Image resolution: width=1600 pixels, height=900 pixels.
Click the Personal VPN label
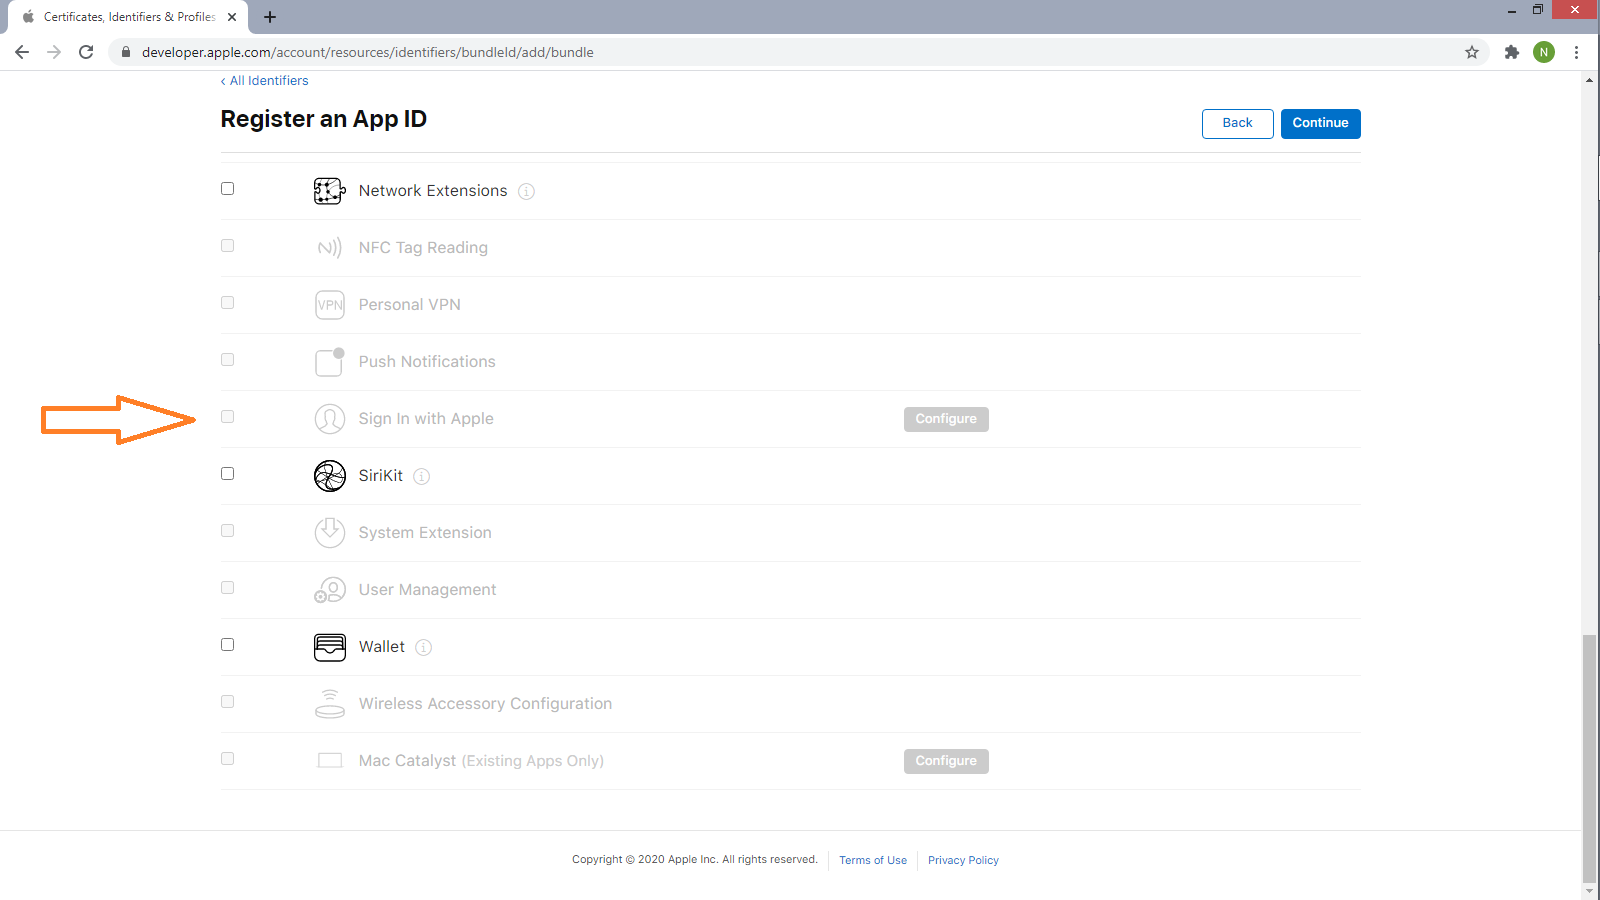point(410,305)
